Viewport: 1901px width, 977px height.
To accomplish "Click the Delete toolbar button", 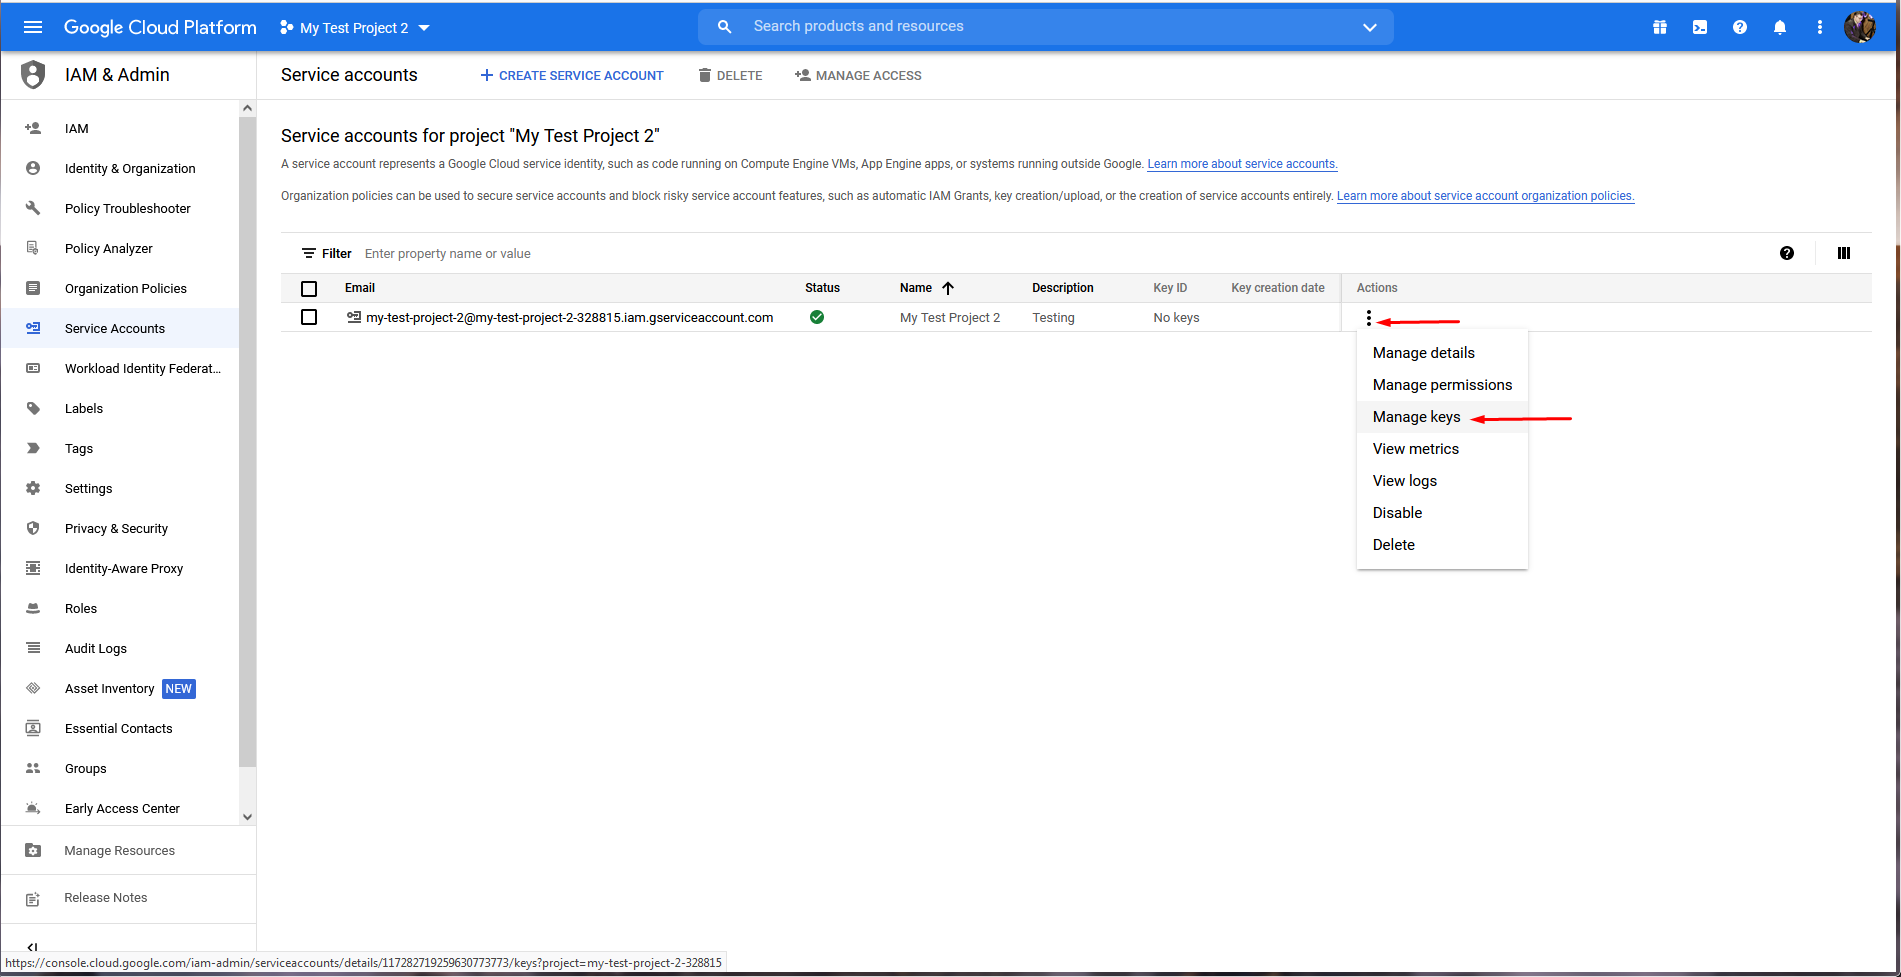I will 730,75.
